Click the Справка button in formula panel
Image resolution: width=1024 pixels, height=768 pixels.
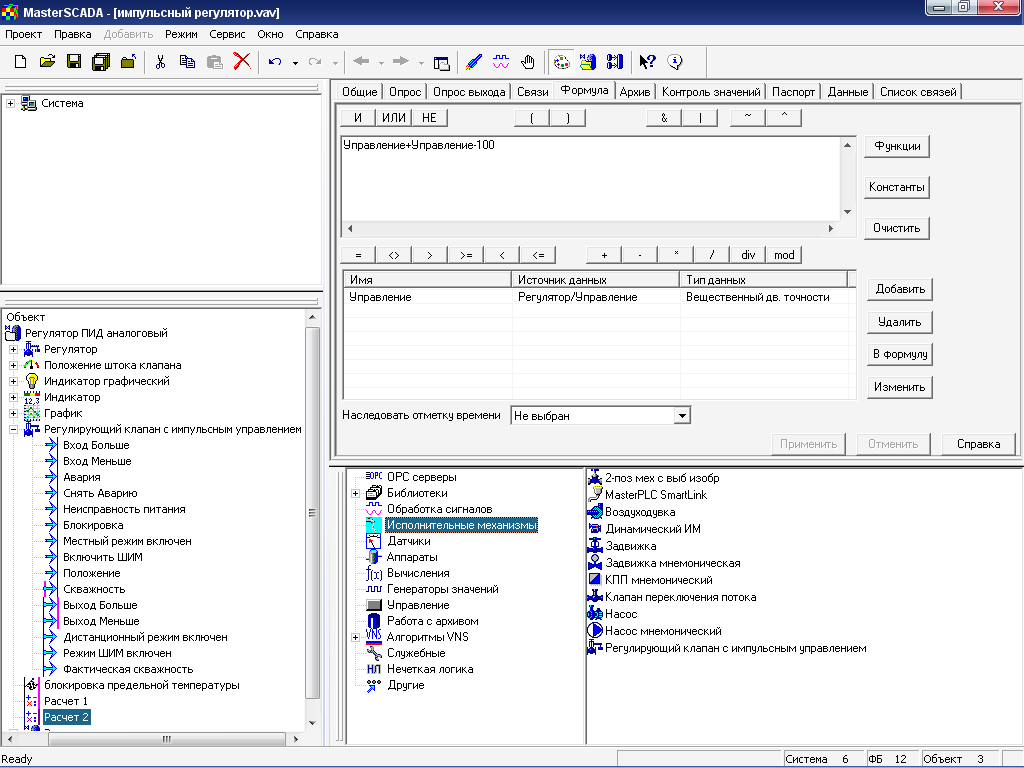coord(978,444)
